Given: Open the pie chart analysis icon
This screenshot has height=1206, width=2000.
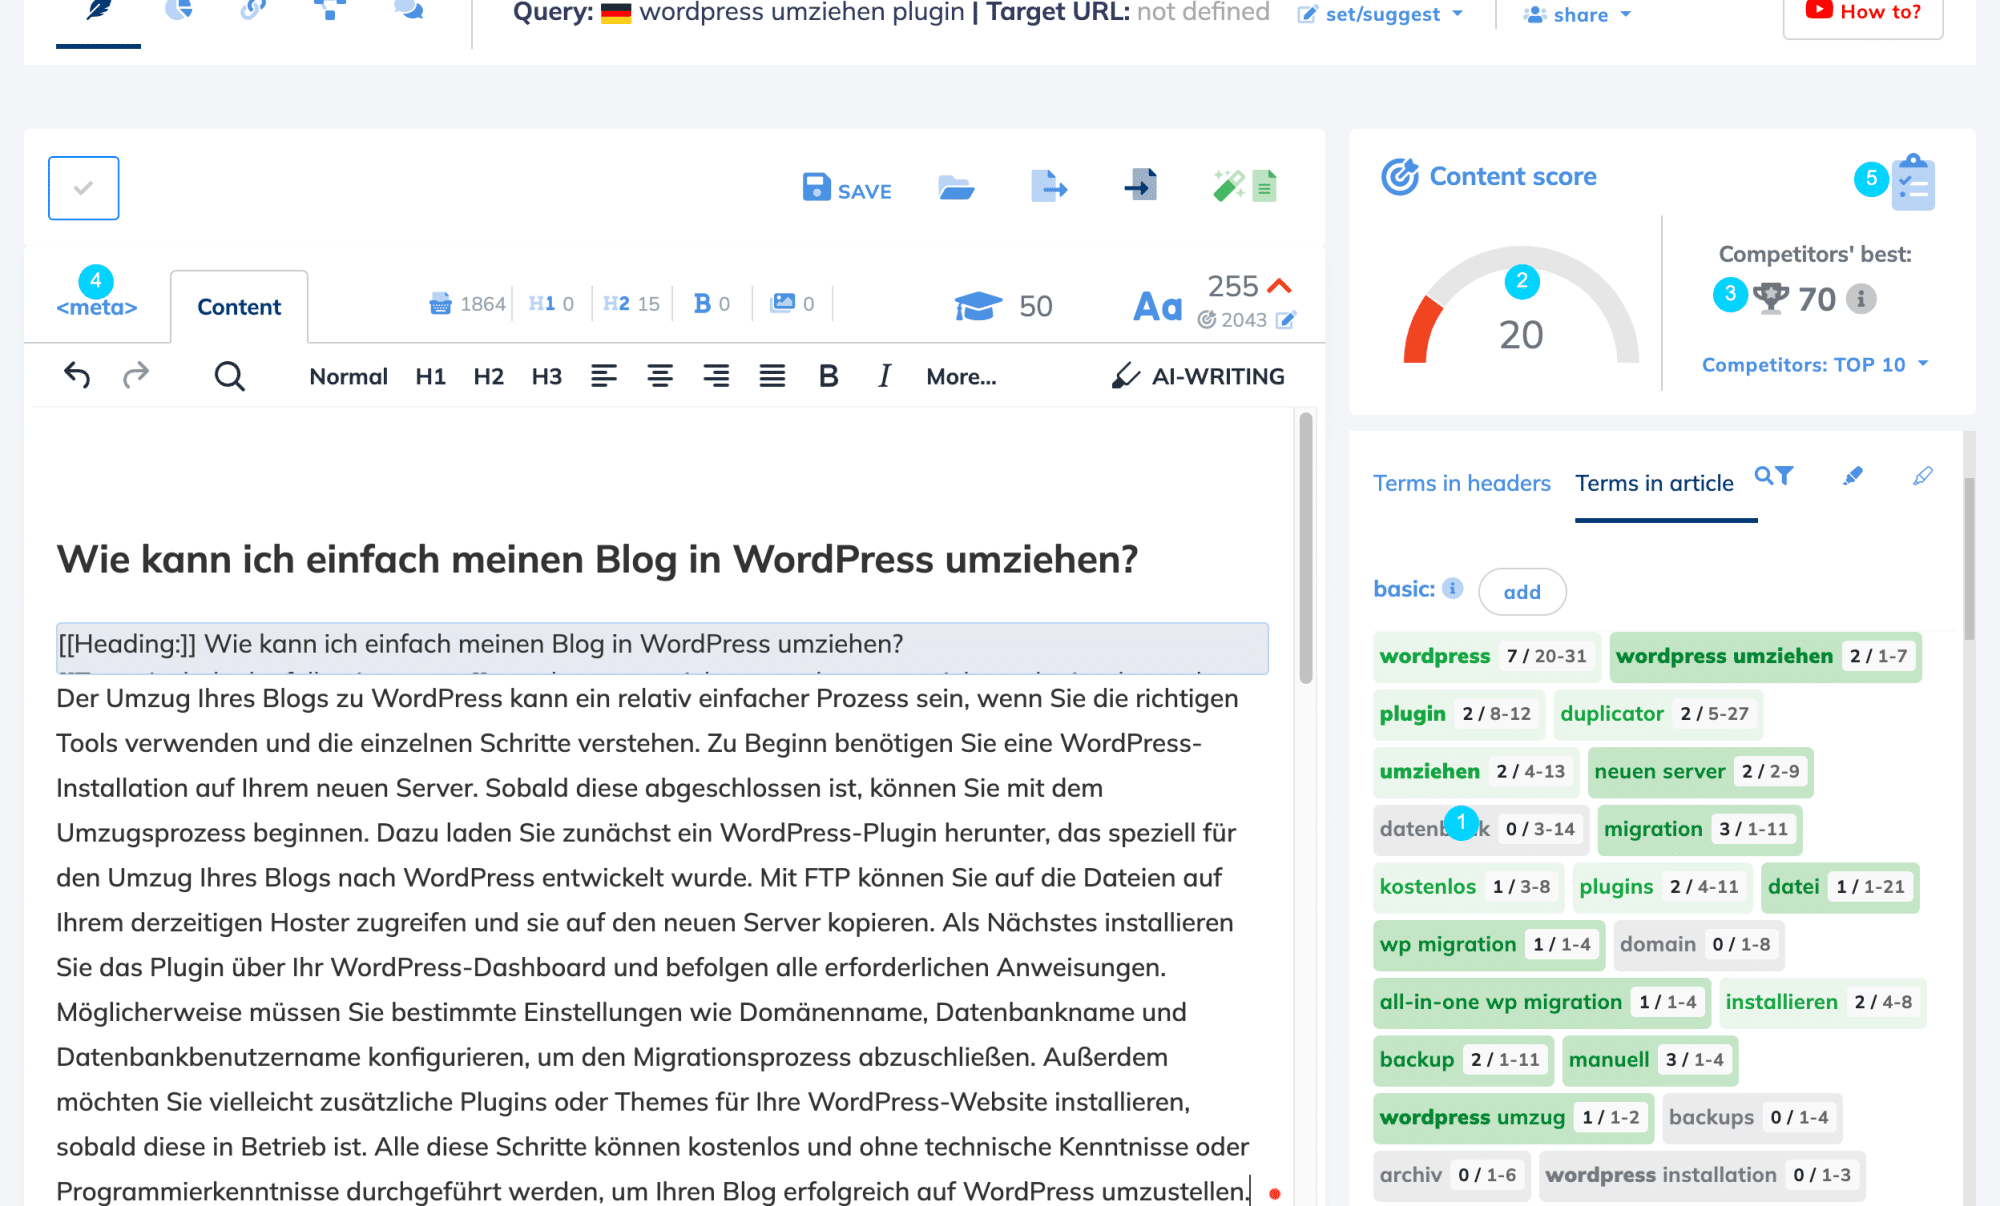Looking at the screenshot, I should coord(178,10).
